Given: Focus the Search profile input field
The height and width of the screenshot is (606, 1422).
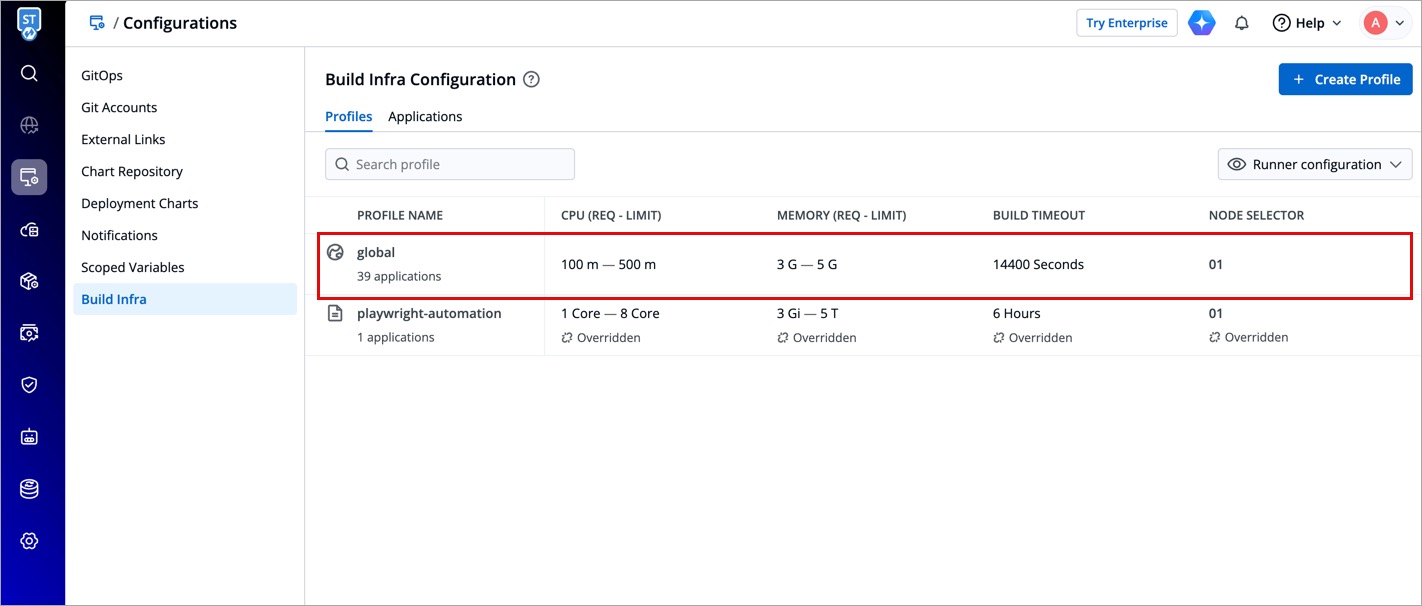Looking at the screenshot, I should (450, 165).
